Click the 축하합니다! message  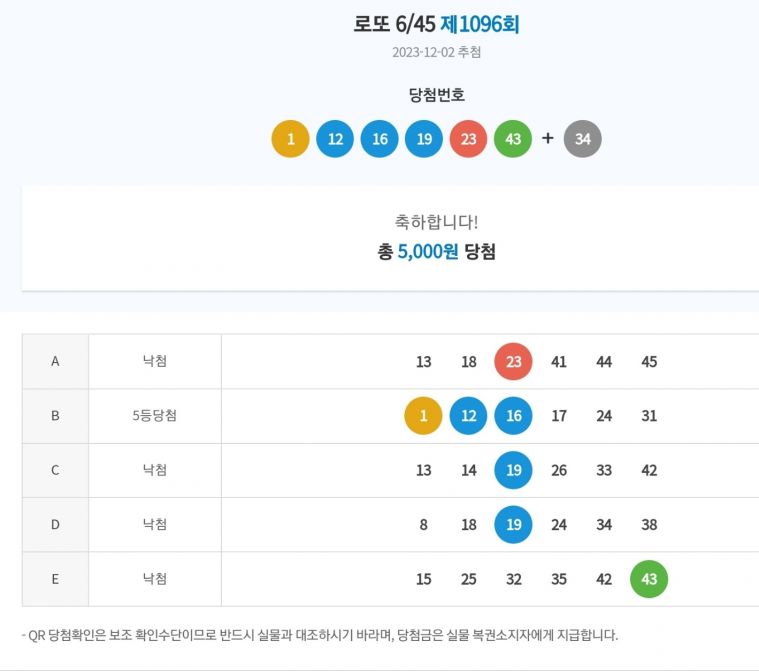[x=437, y=222]
